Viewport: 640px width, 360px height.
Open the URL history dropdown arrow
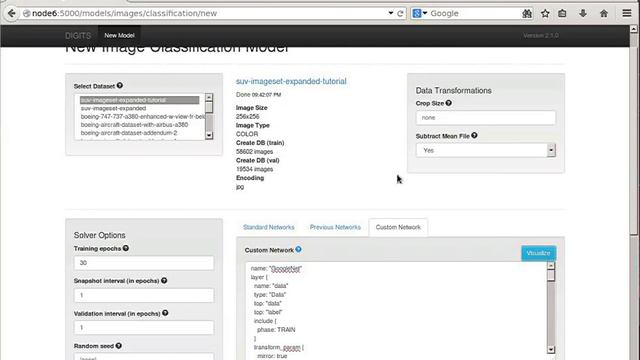tap(391, 13)
